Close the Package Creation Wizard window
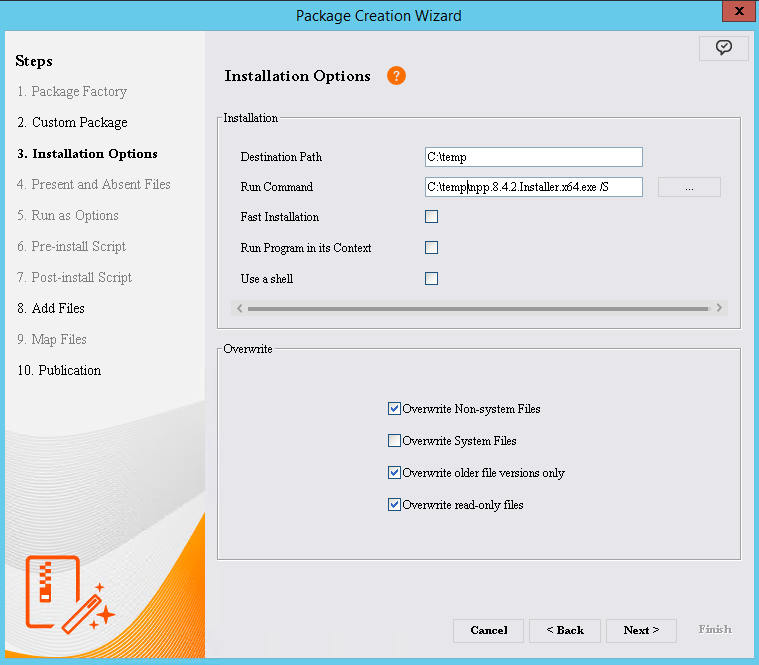The height and width of the screenshot is (665, 759). pos(737,13)
